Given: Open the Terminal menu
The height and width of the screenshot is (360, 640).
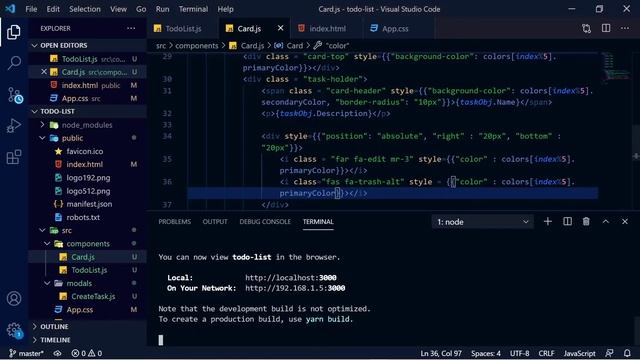Looking at the screenshot, I should [x=193, y=9].
